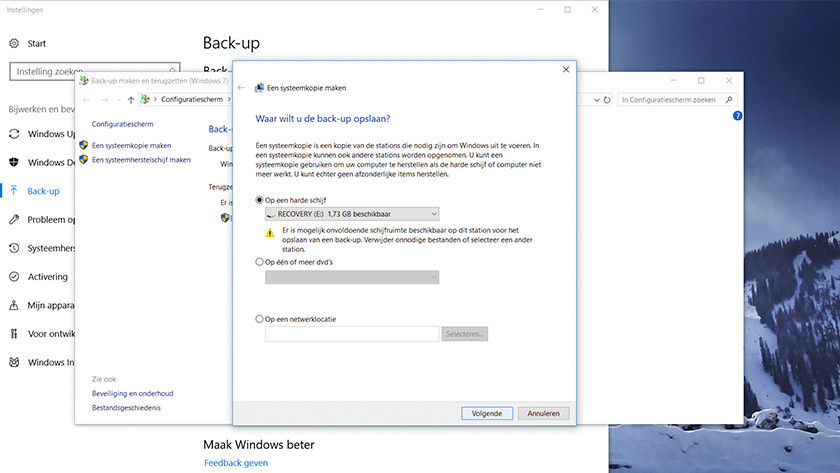Click the Windows Update refresh icon

tap(14, 134)
